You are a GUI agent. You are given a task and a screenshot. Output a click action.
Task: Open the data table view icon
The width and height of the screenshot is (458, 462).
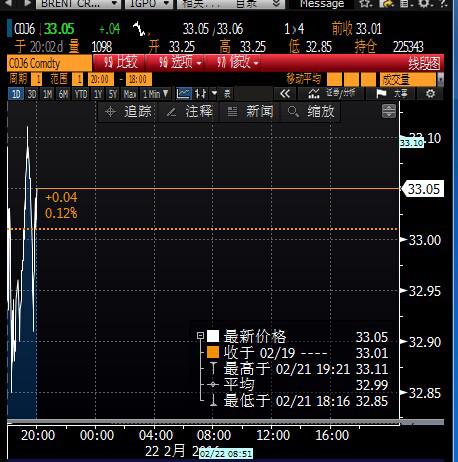click(227, 94)
